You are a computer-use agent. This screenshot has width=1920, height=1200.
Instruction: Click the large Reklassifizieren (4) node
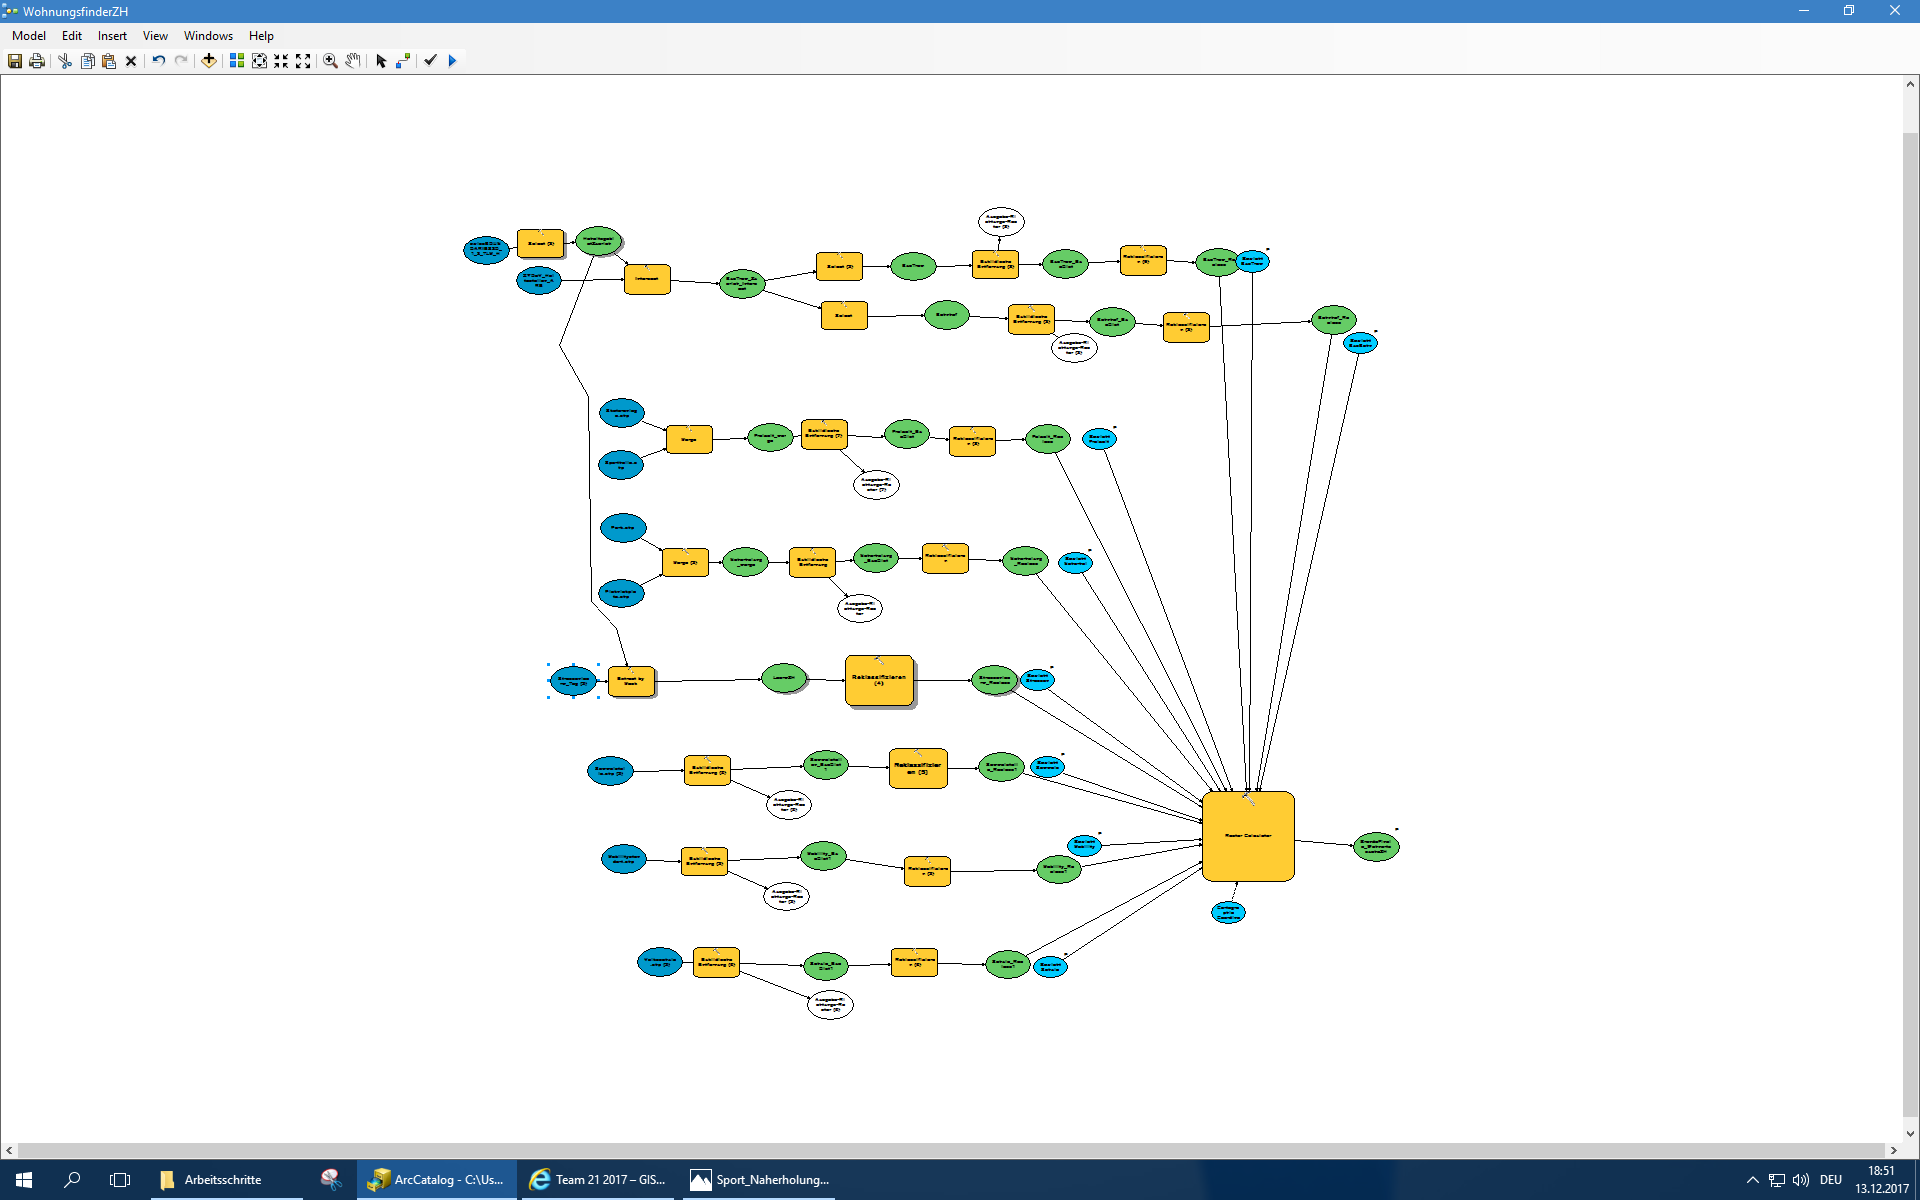[x=879, y=680]
